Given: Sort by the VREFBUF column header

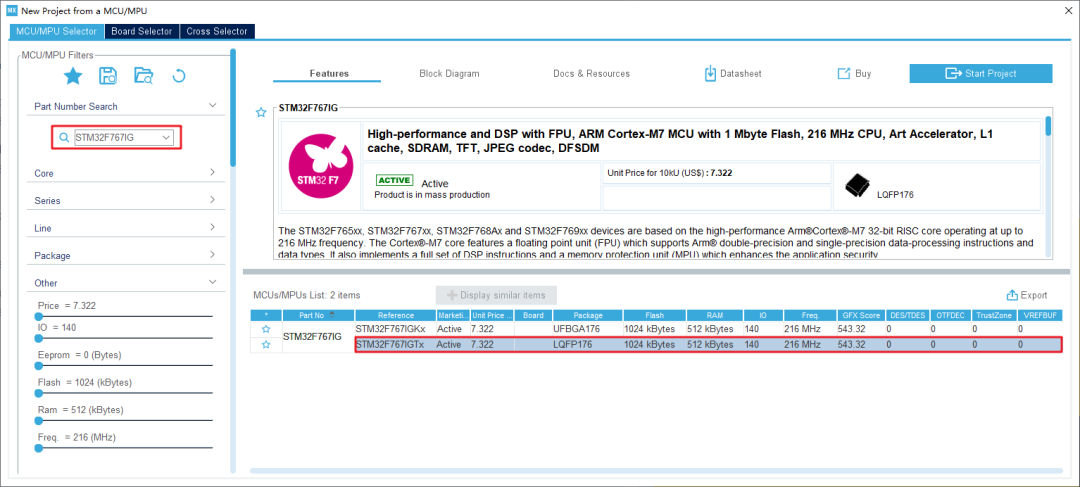Looking at the screenshot, I should [1040, 315].
